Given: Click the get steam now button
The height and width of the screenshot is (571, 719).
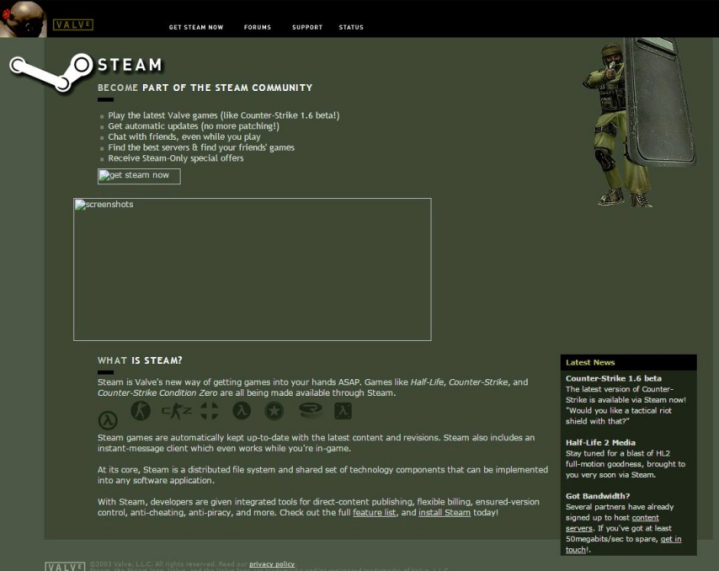Looking at the screenshot, I should 139,176.
